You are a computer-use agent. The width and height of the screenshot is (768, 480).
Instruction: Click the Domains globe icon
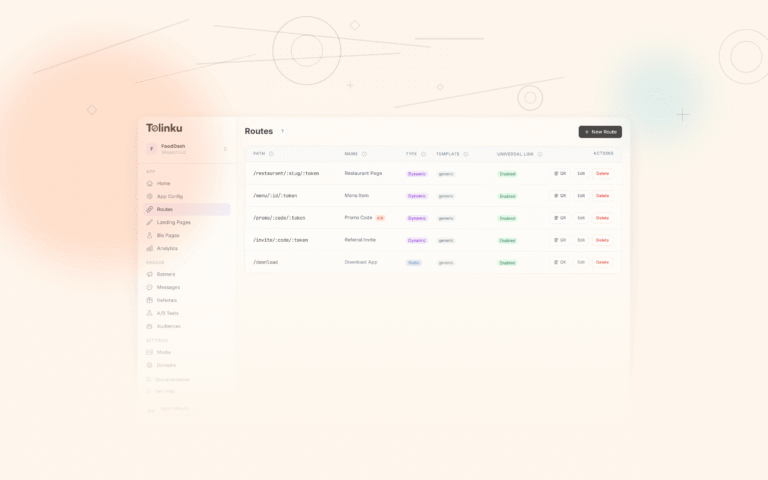pyautogui.click(x=149, y=365)
